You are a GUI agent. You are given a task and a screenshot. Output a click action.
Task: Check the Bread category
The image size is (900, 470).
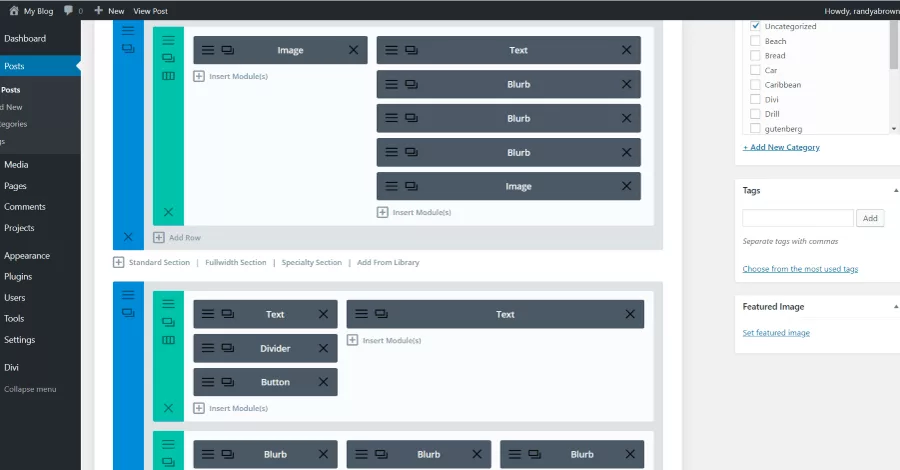point(755,56)
